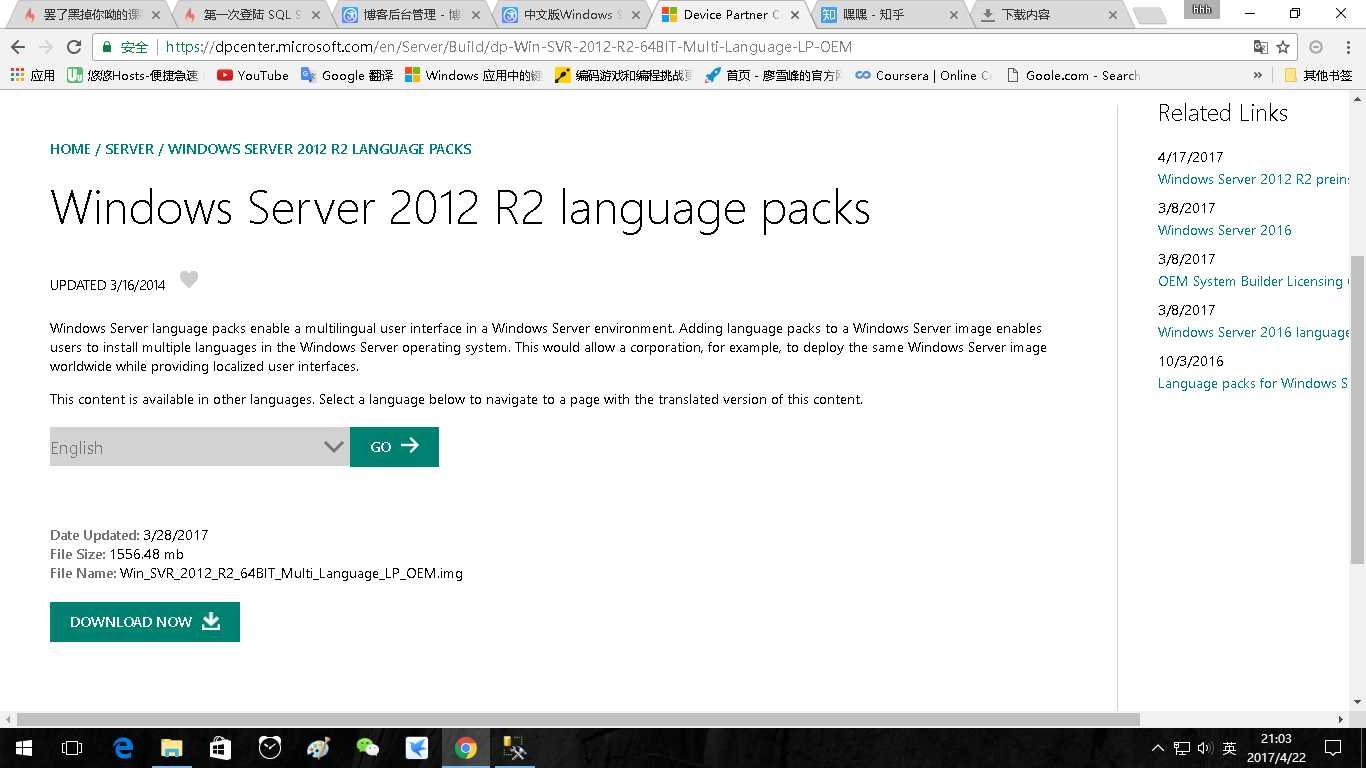
Task: Open Windows 应用中的 bookmark
Action: (x=473, y=75)
